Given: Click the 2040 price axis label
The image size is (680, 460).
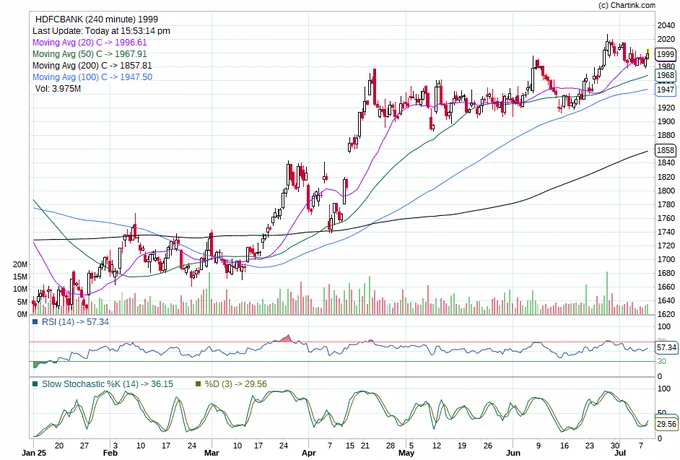Looking at the screenshot, I should 666,26.
